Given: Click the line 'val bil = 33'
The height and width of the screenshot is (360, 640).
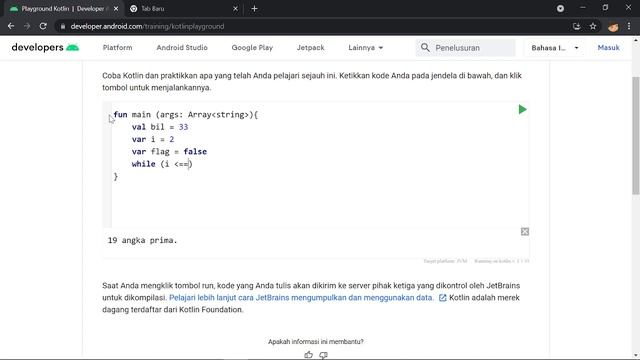Looking at the screenshot, I should (160, 127).
